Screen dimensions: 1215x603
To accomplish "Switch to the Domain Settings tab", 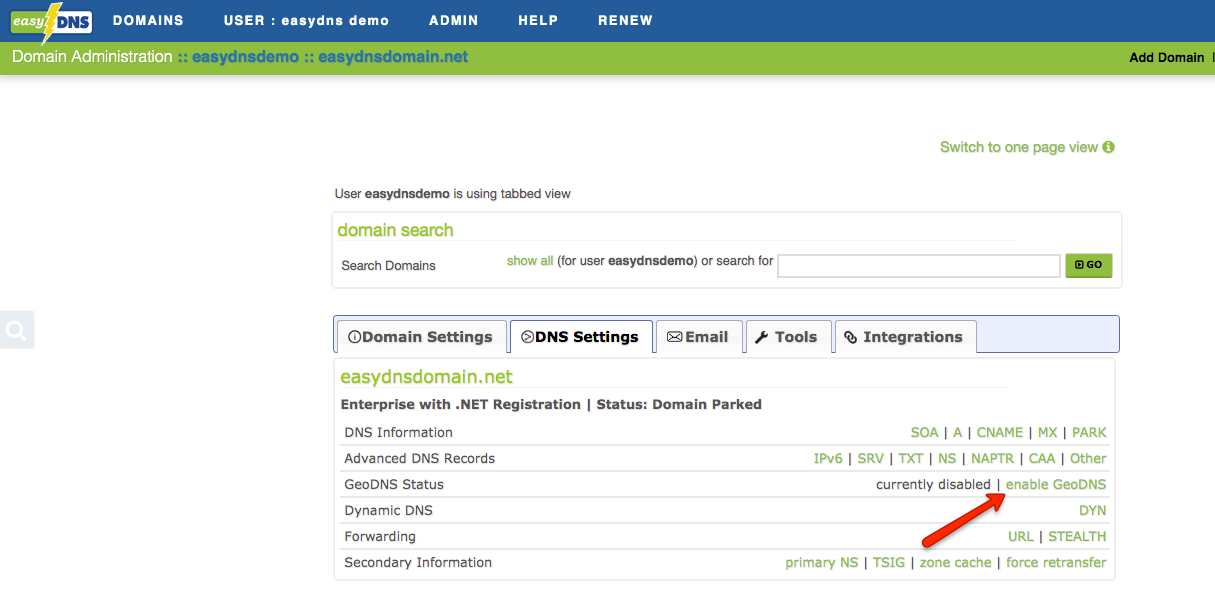I will click(x=420, y=337).
